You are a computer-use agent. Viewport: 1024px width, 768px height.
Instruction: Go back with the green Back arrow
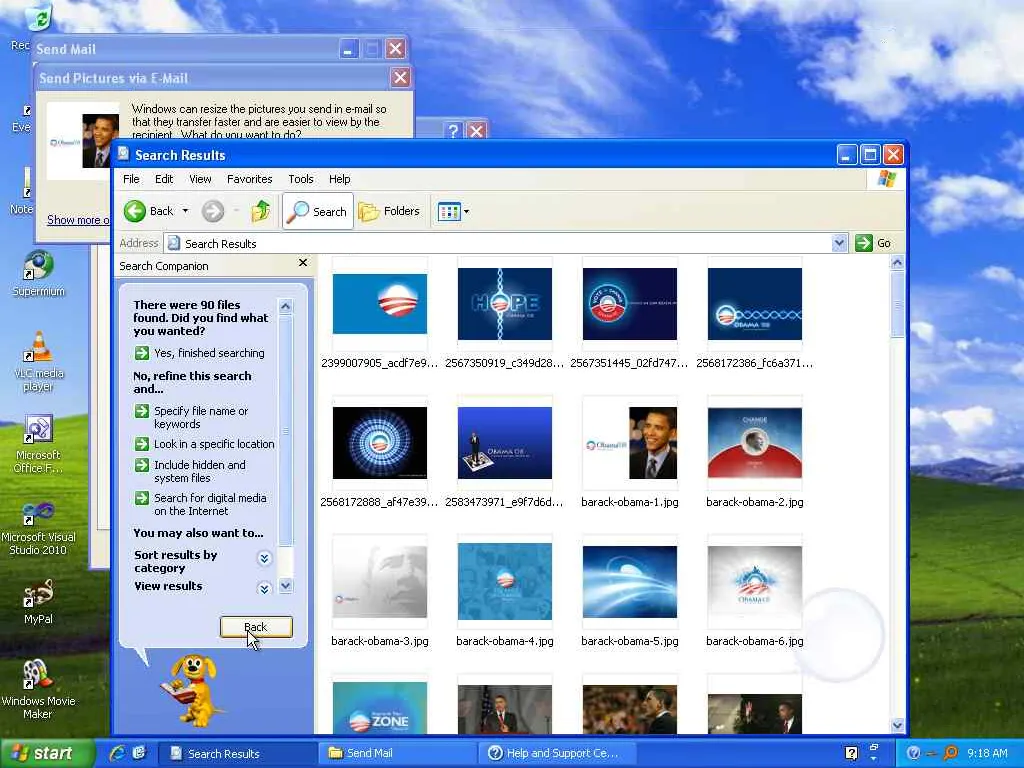(148, 211)
